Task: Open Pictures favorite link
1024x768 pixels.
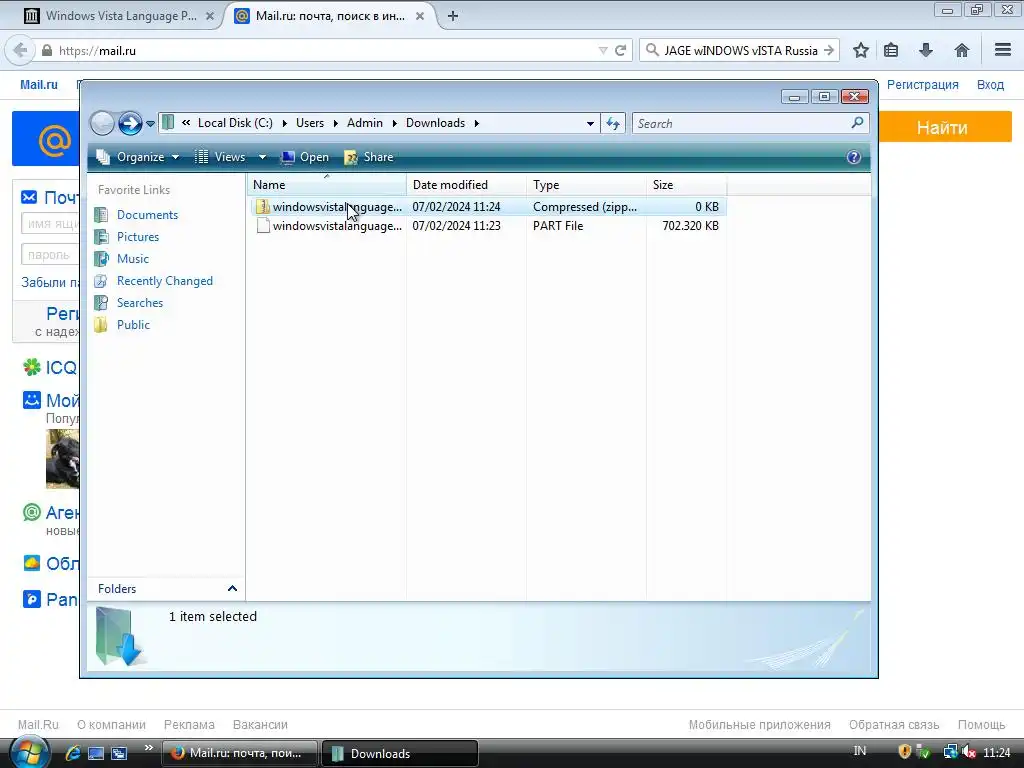Action: [138, 237]
